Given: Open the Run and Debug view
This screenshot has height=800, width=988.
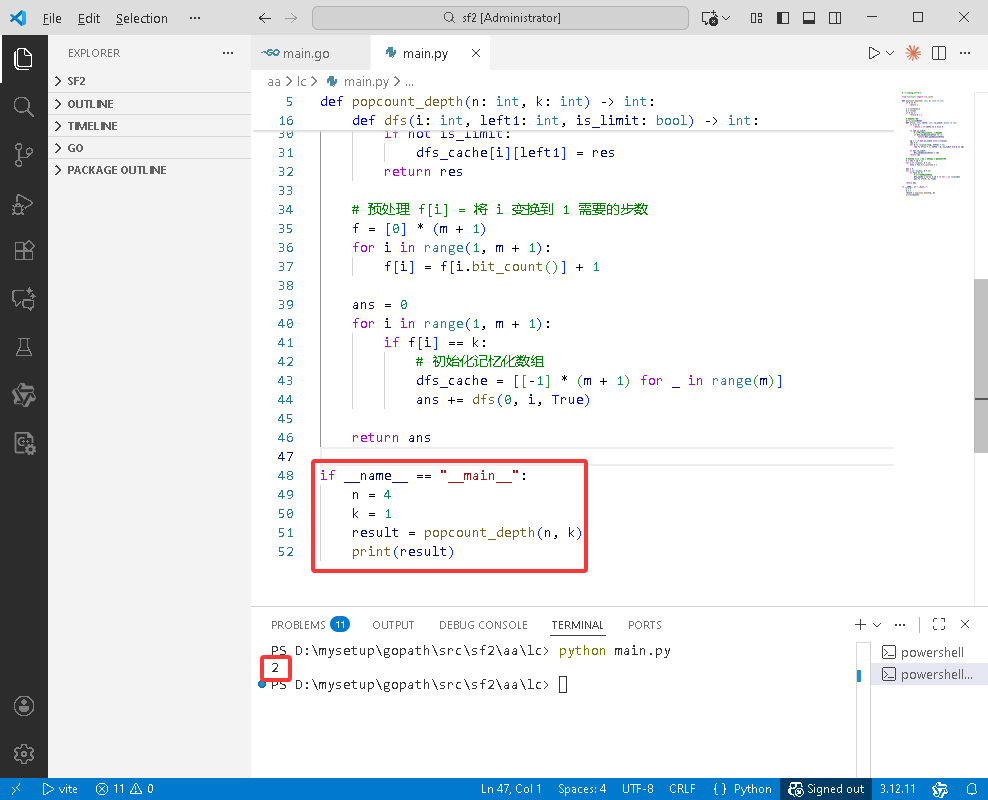Looking at the screenshot, I should click(23, 203).
